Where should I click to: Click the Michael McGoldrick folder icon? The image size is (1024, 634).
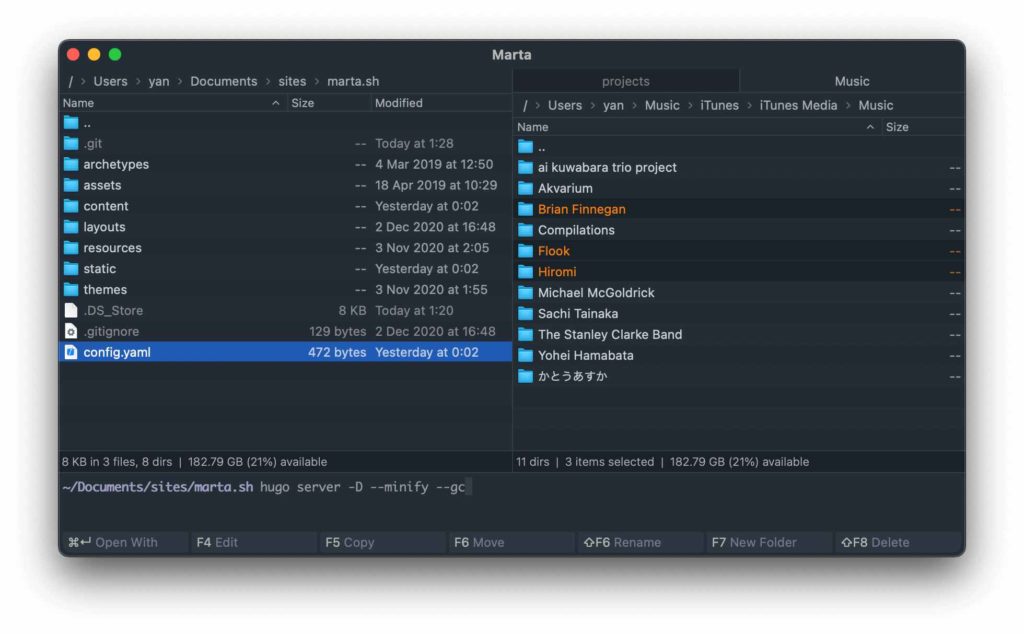[526, 293]
